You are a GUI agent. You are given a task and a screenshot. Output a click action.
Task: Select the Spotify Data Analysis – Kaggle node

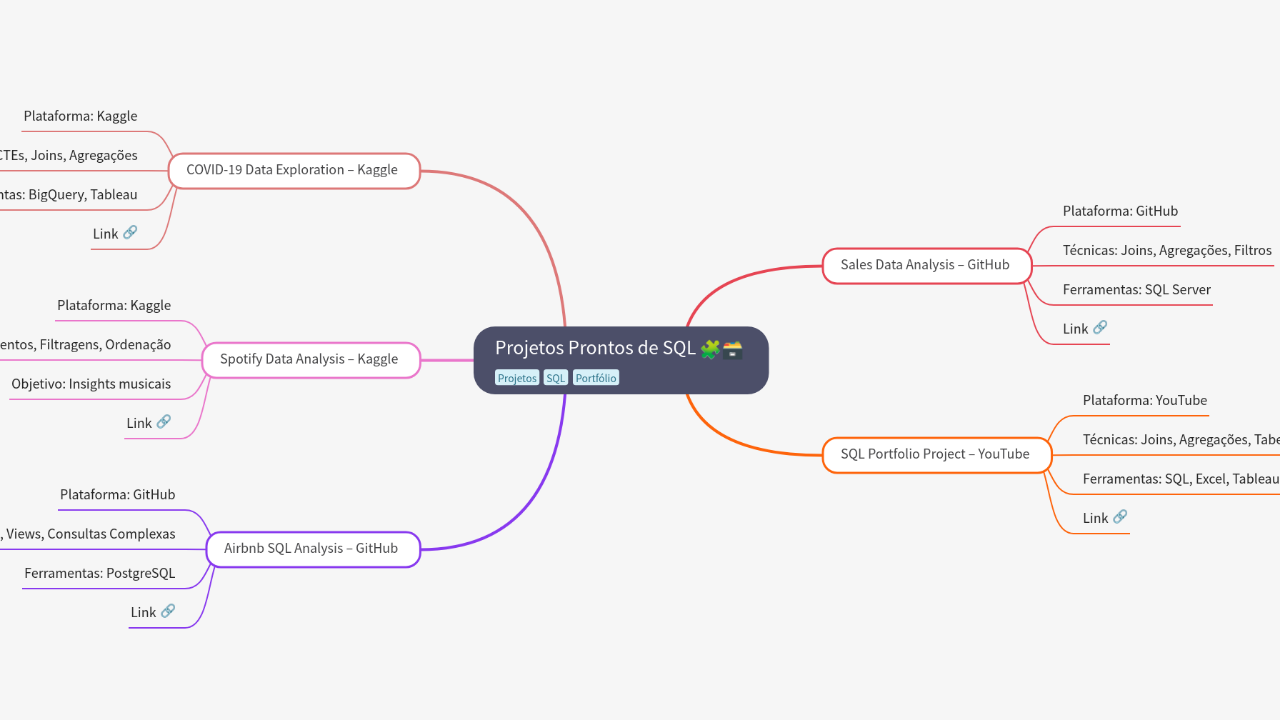click(309, 359)
